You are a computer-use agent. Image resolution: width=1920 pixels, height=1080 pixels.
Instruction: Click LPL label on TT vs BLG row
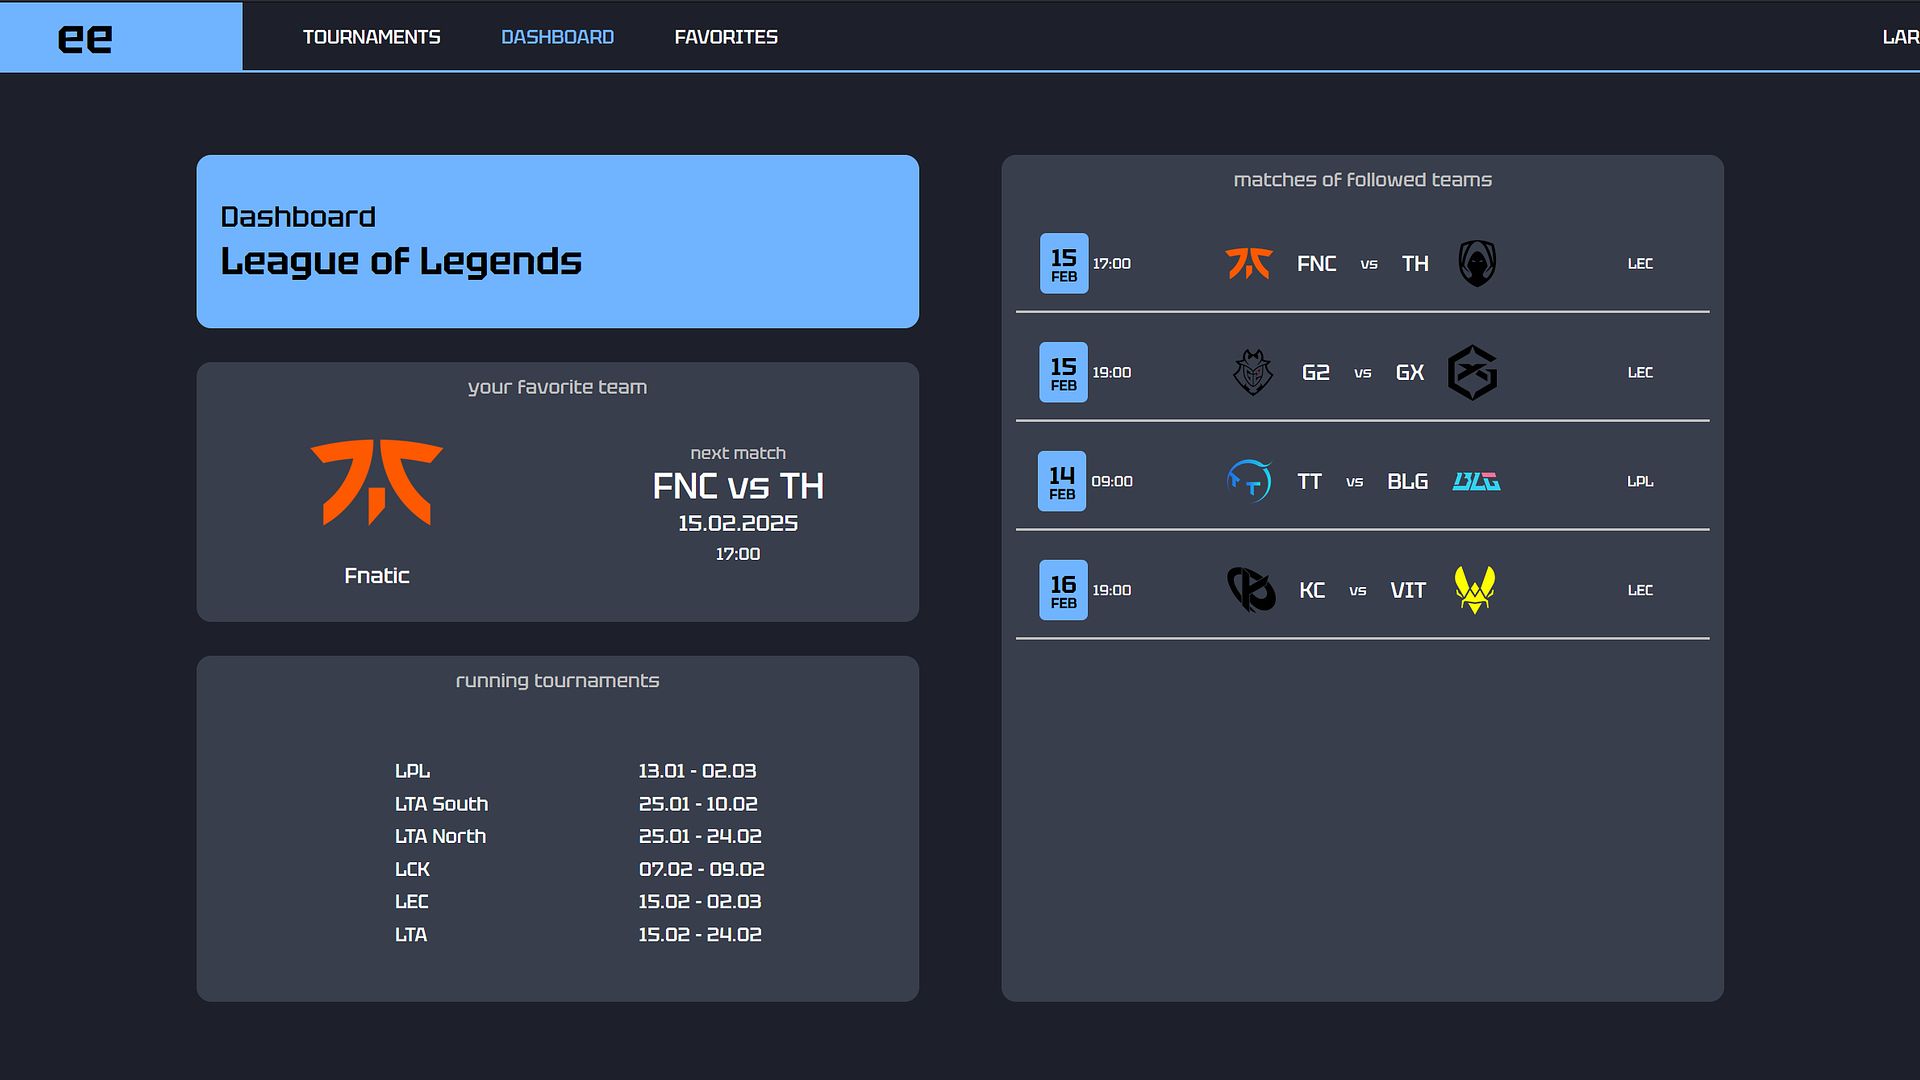click(x=1640, y=482)
